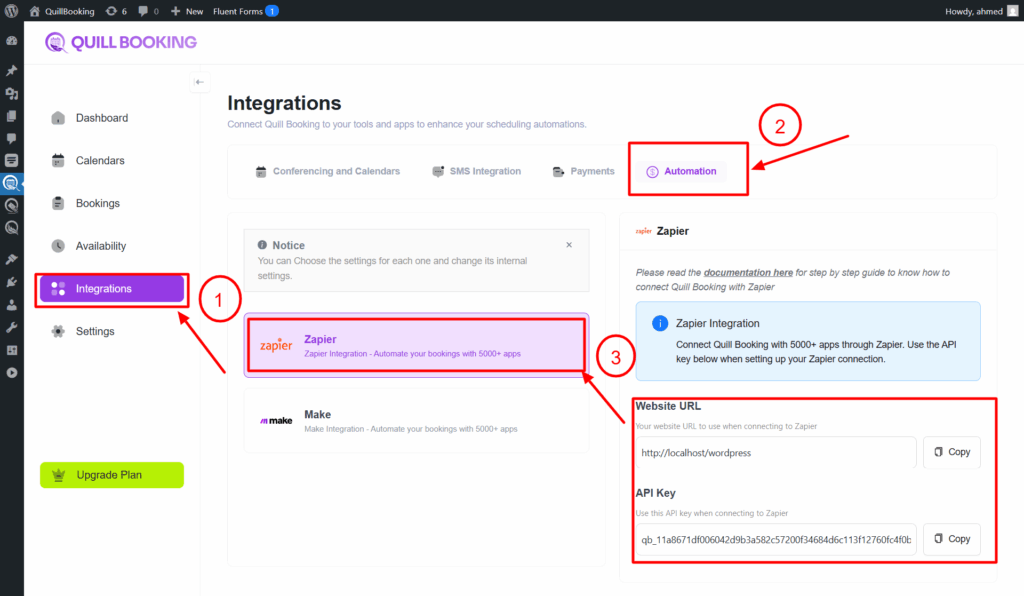Switch to Conferencing and Calendars tab

pos(327,172)
